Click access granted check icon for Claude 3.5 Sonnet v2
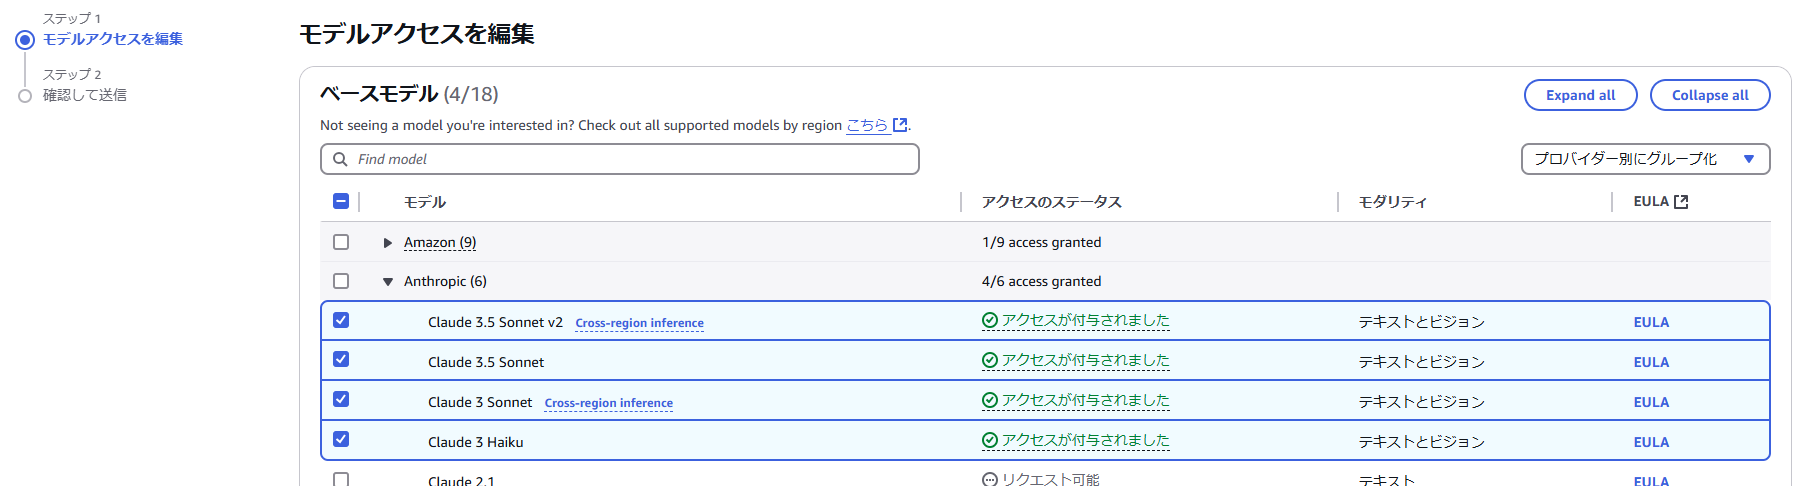This screenshot has width=1795, height=486. click(990, 321)
